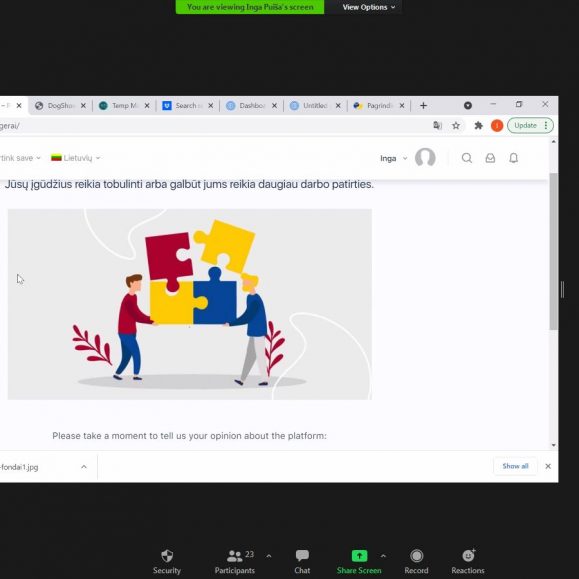Close the downloads bar
Screen dimensions: 579x579
pyautogui.click(x=548, y=466)
